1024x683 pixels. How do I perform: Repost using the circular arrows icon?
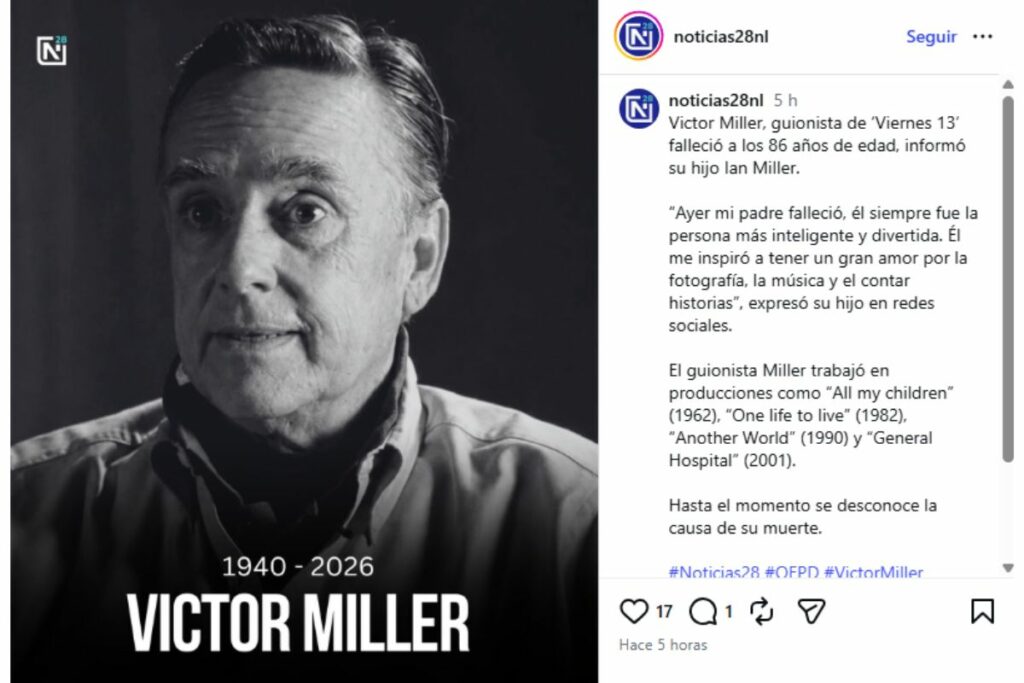tap(761, 612)
